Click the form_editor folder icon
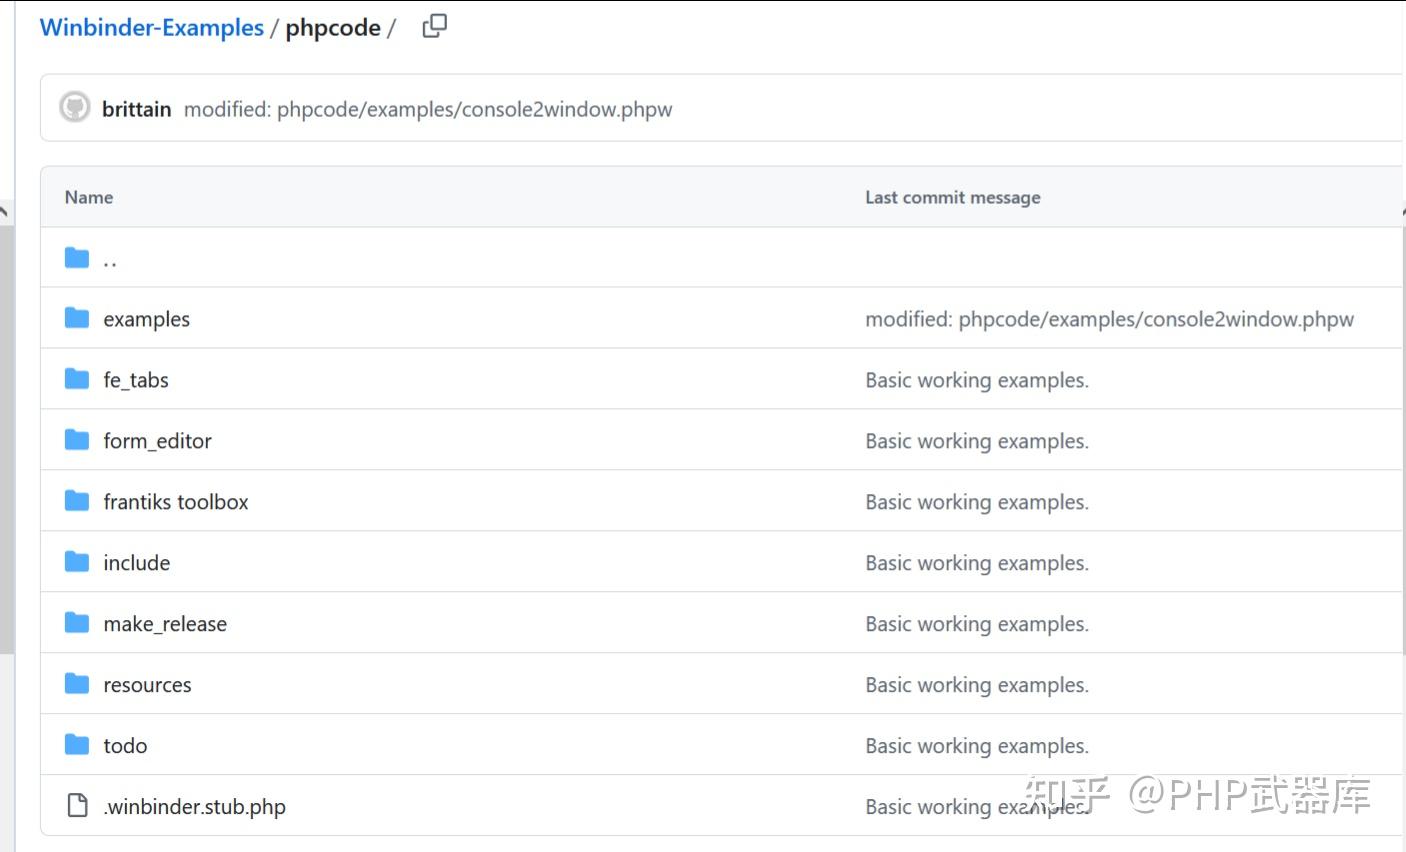 click(x=77, y=440)
